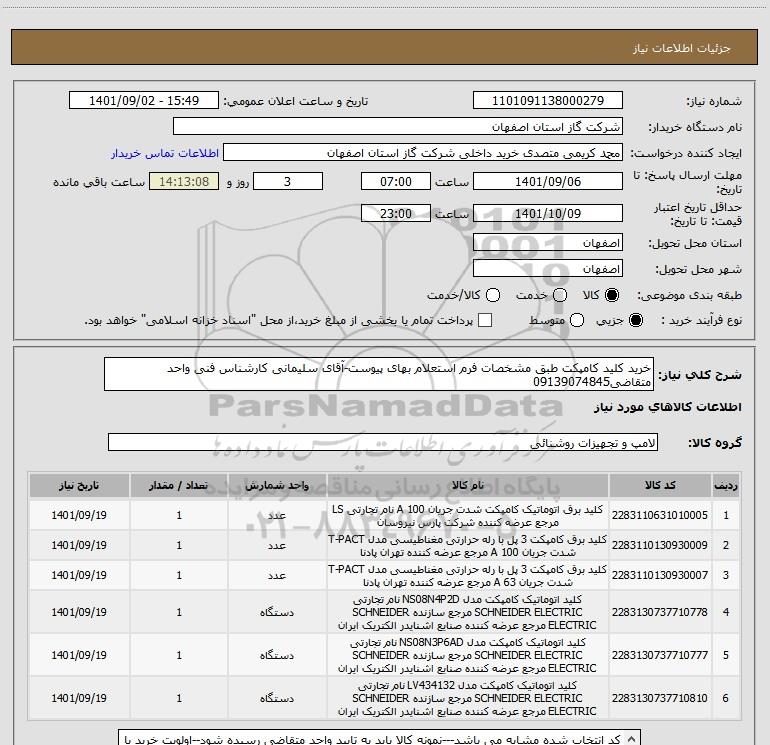This screenshot has height=745, width=770.
Task: Click the remaining time field 14:13:08
Action: (x=184, y=182)
